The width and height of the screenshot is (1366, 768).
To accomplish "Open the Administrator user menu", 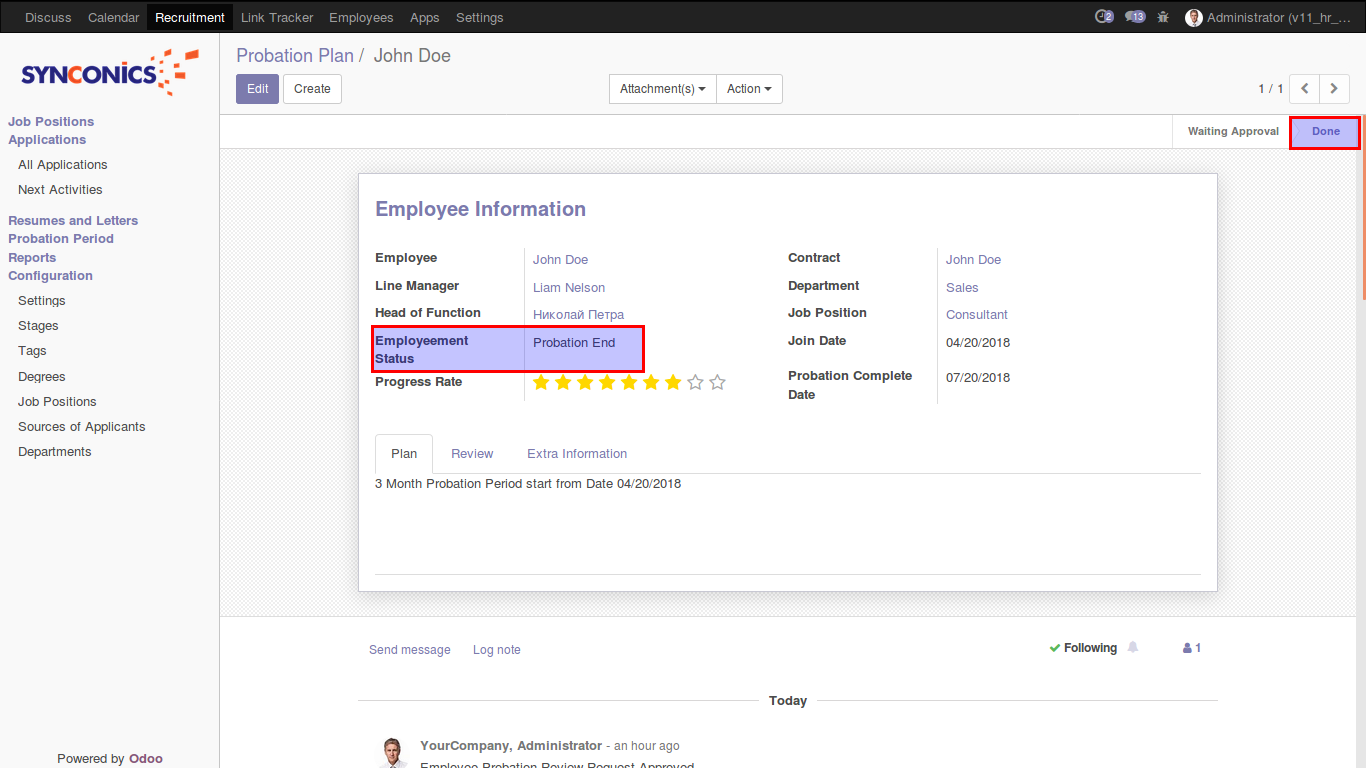I will (1267, 17).
